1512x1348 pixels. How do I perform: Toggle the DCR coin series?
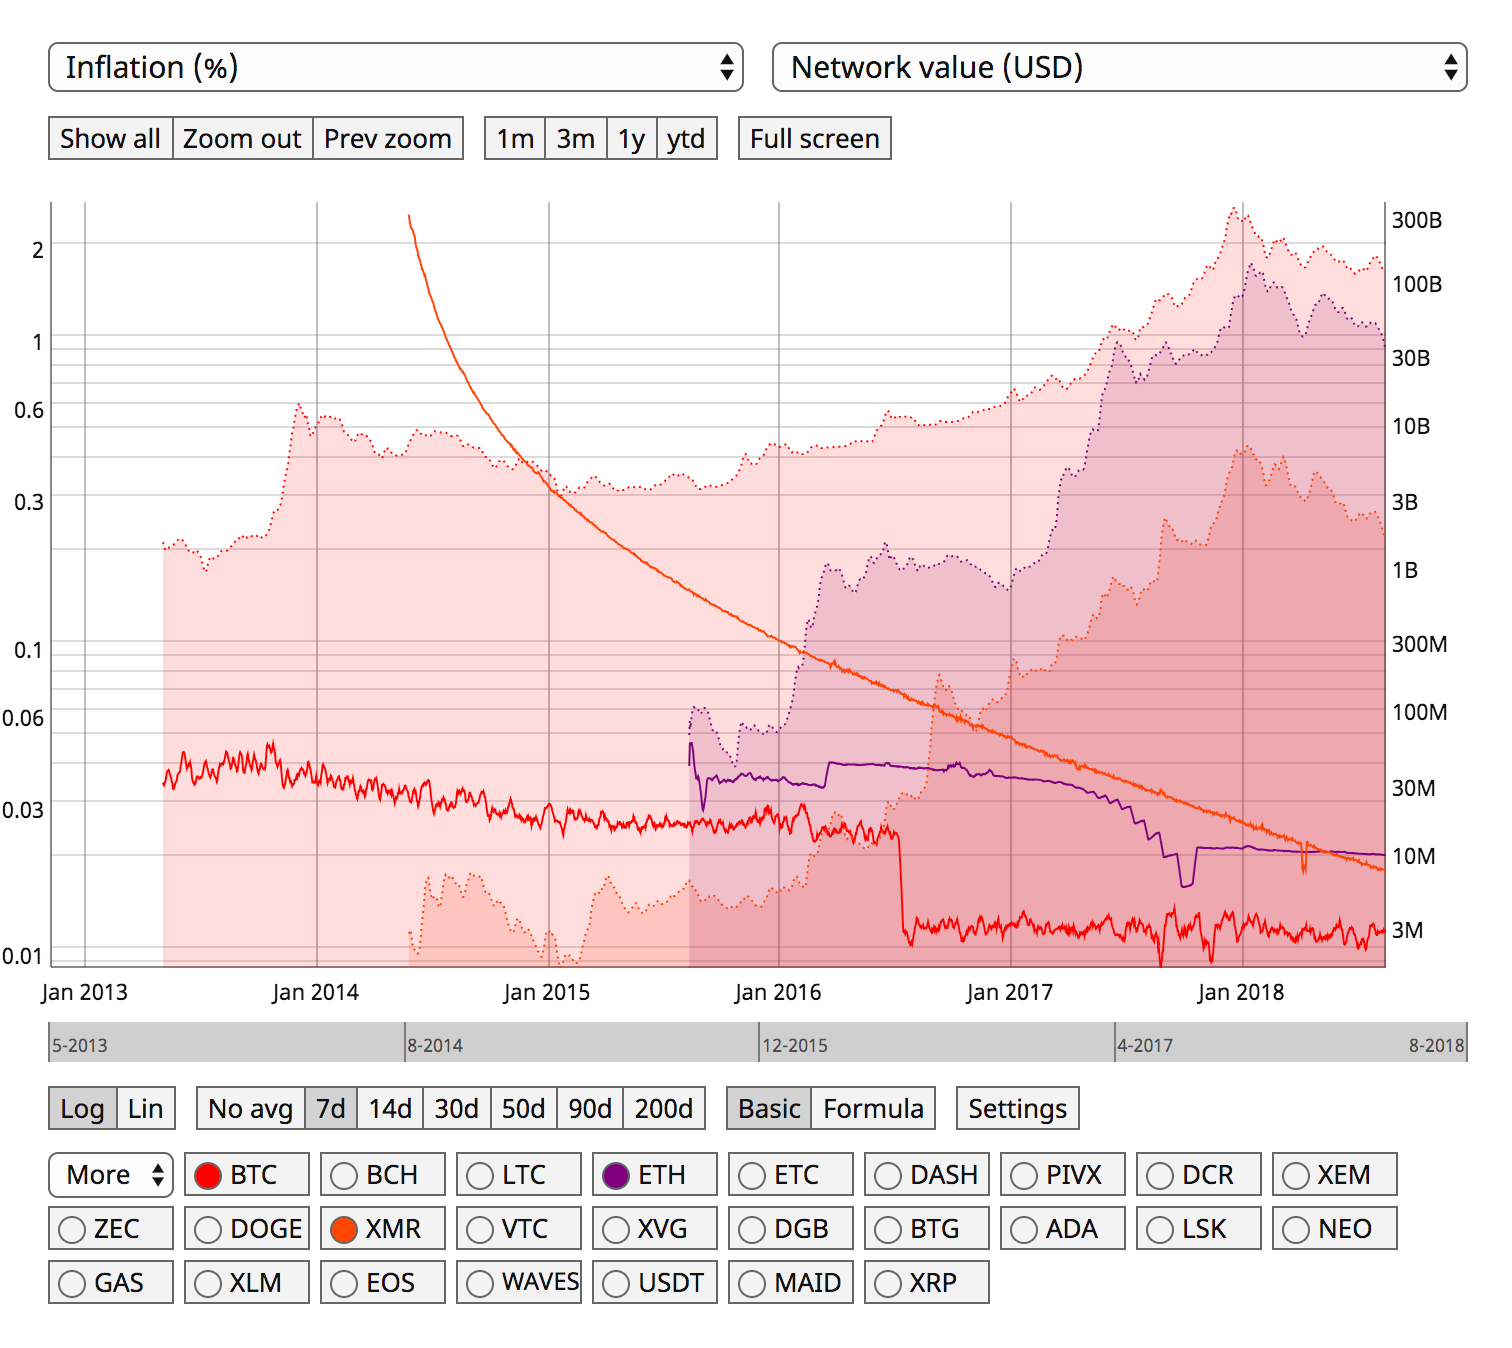(1199, 1174)
